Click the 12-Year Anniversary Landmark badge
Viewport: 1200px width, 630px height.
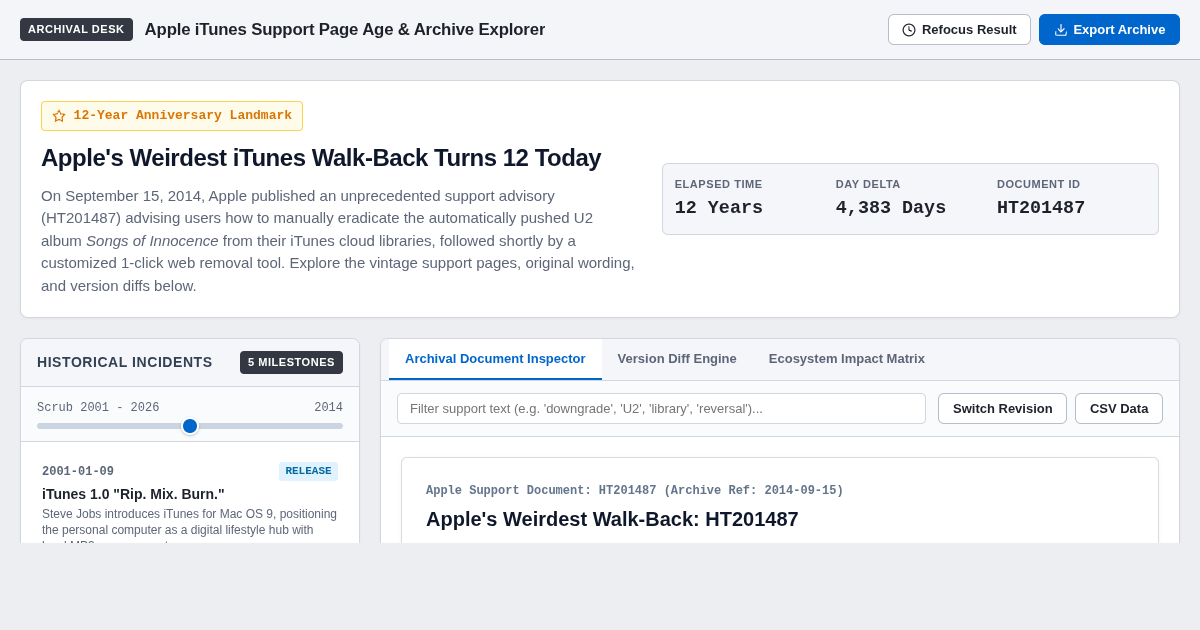172,116
